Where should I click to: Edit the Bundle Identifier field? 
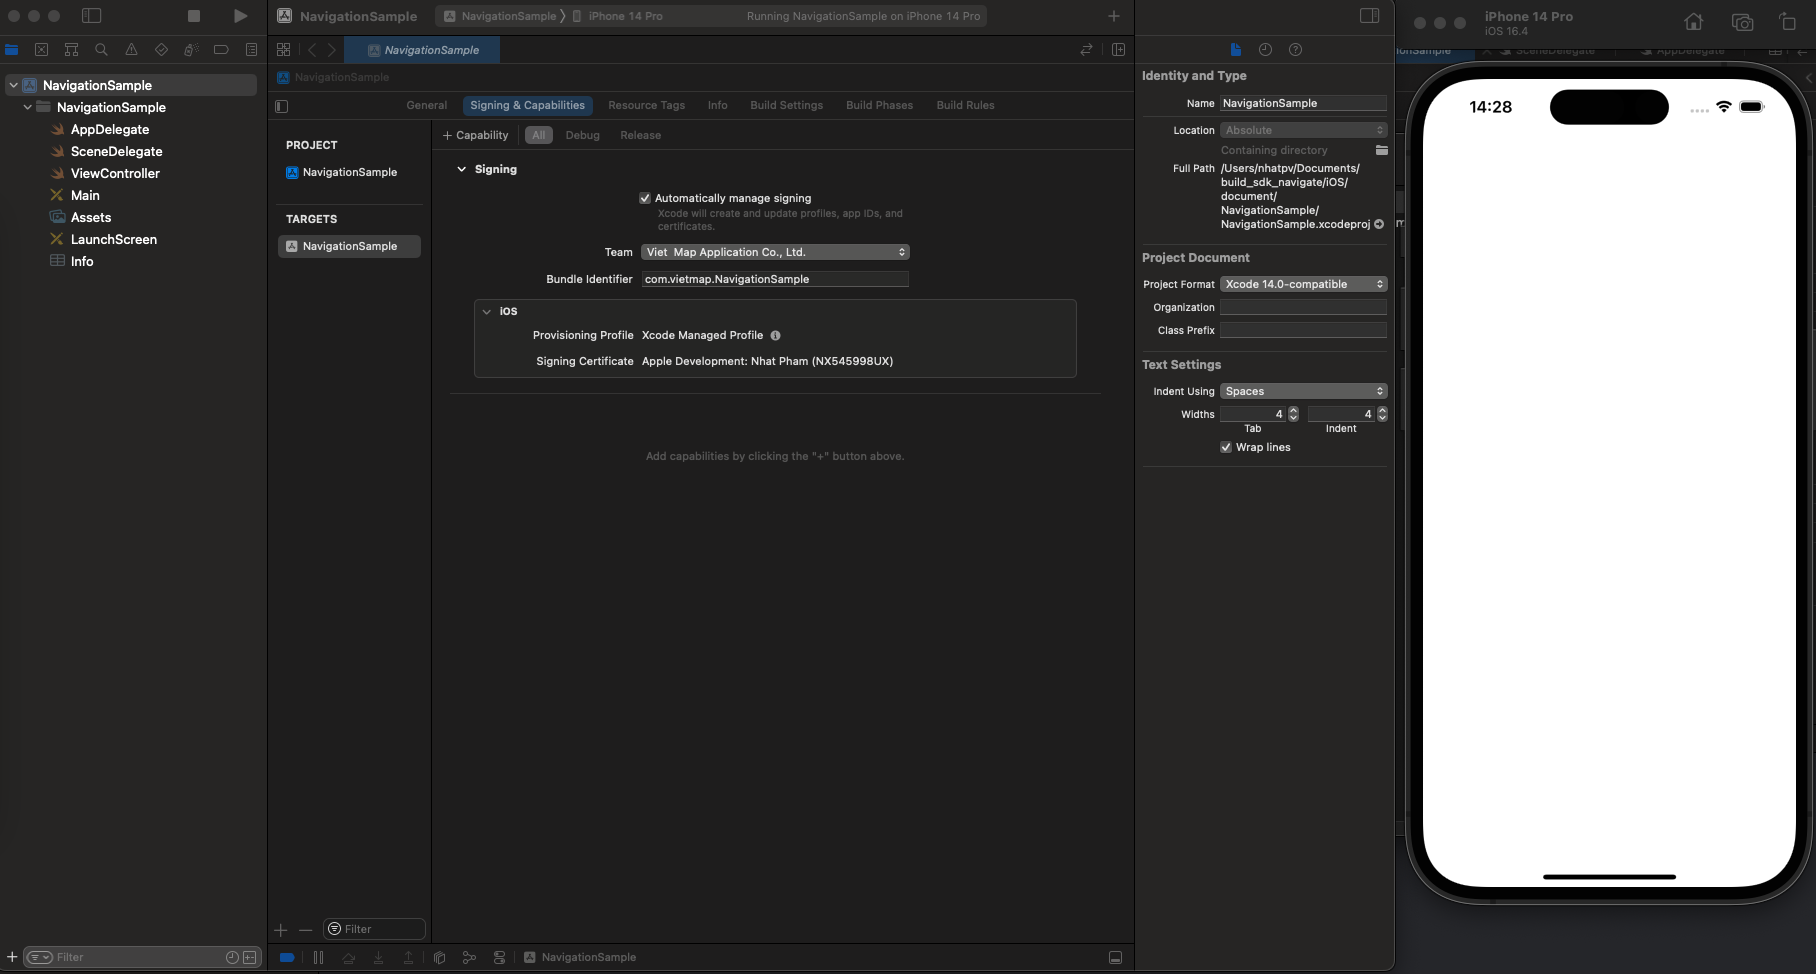(775, 279)
